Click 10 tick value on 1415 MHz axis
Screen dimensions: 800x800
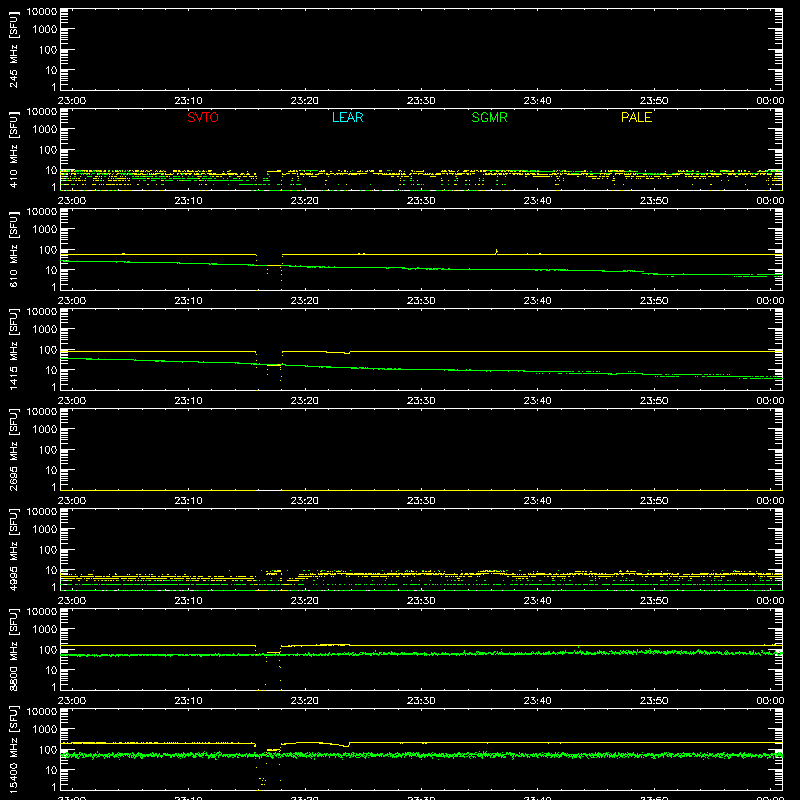pyautogui.click(x=51, y=370)
